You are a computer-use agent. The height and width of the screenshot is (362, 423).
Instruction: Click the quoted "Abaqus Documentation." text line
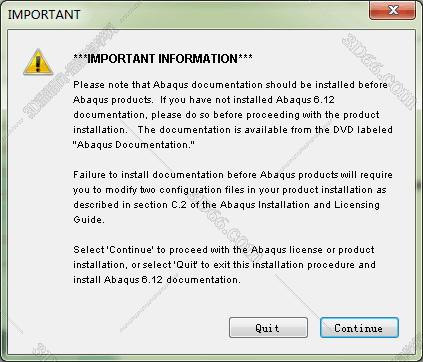point(134,145)
